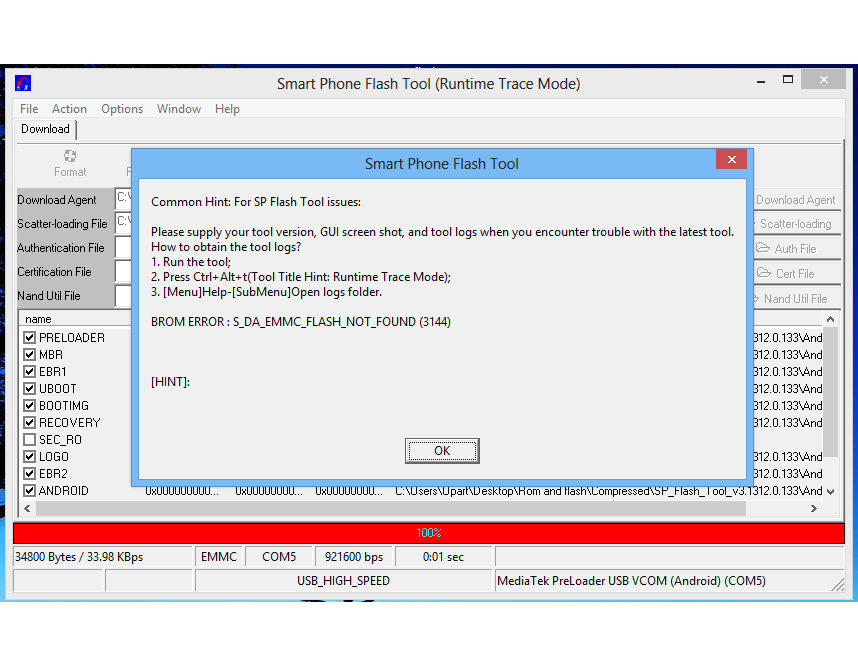Click the horizontal scroll left arrow
This screenshot has width=858, height=658.
click(27, 509)
